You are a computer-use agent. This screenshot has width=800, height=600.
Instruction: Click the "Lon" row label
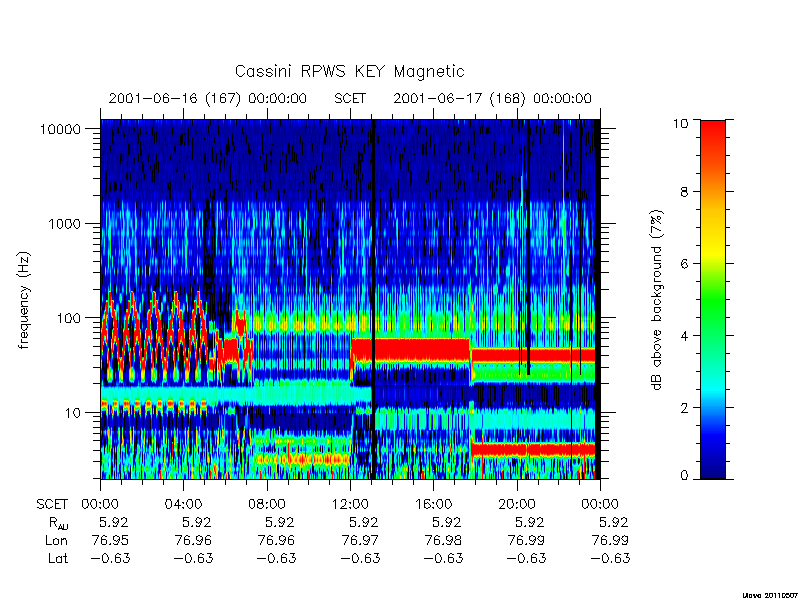click(56, 540)
